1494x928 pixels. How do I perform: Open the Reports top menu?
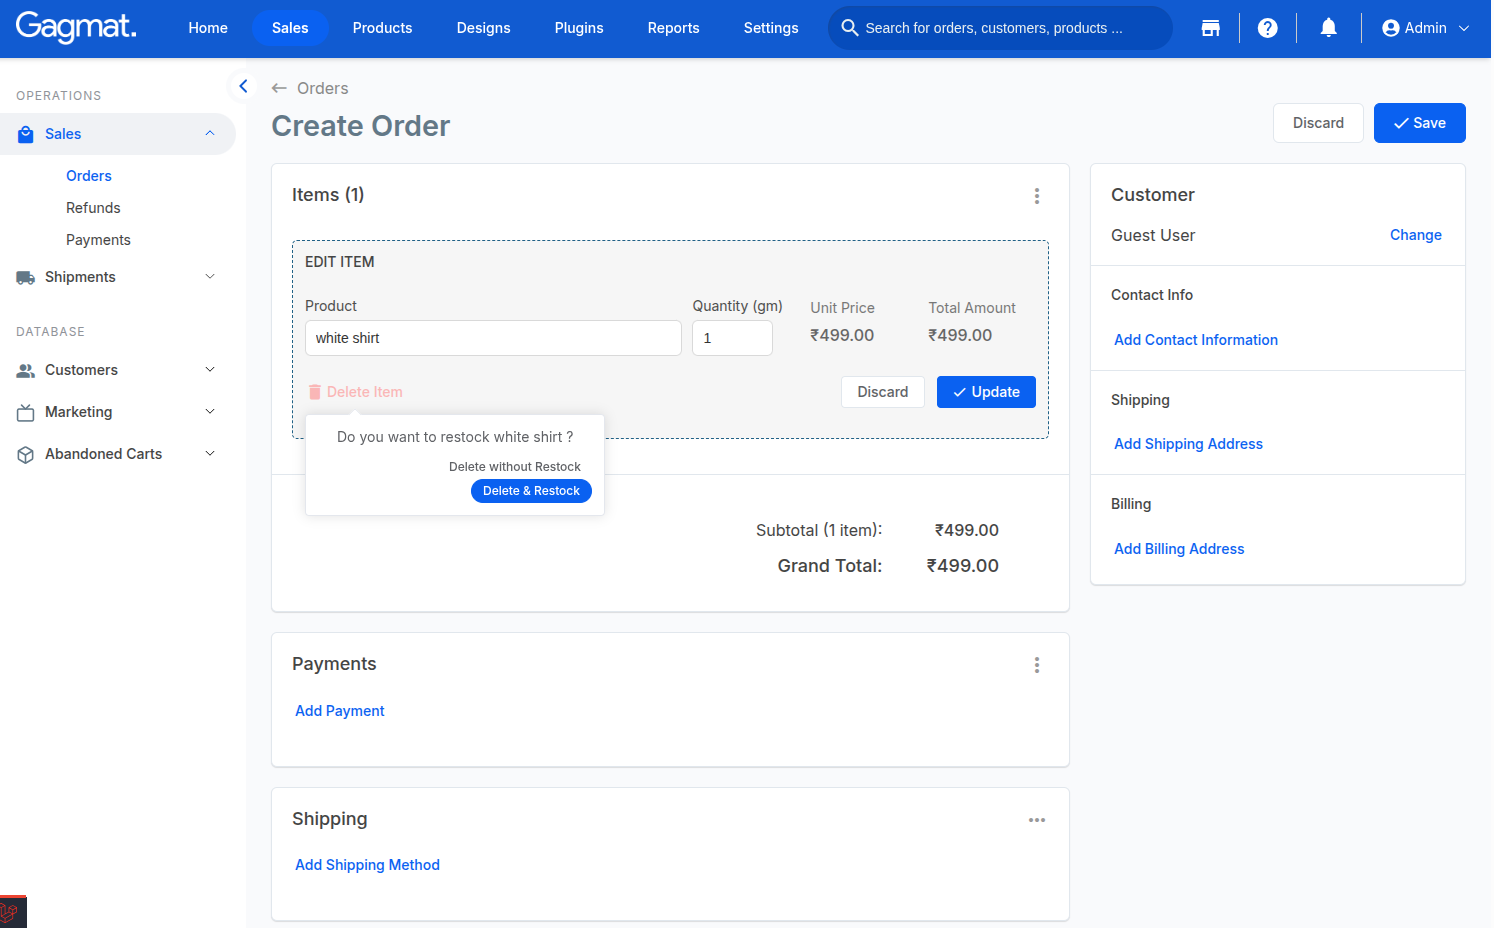673,28
